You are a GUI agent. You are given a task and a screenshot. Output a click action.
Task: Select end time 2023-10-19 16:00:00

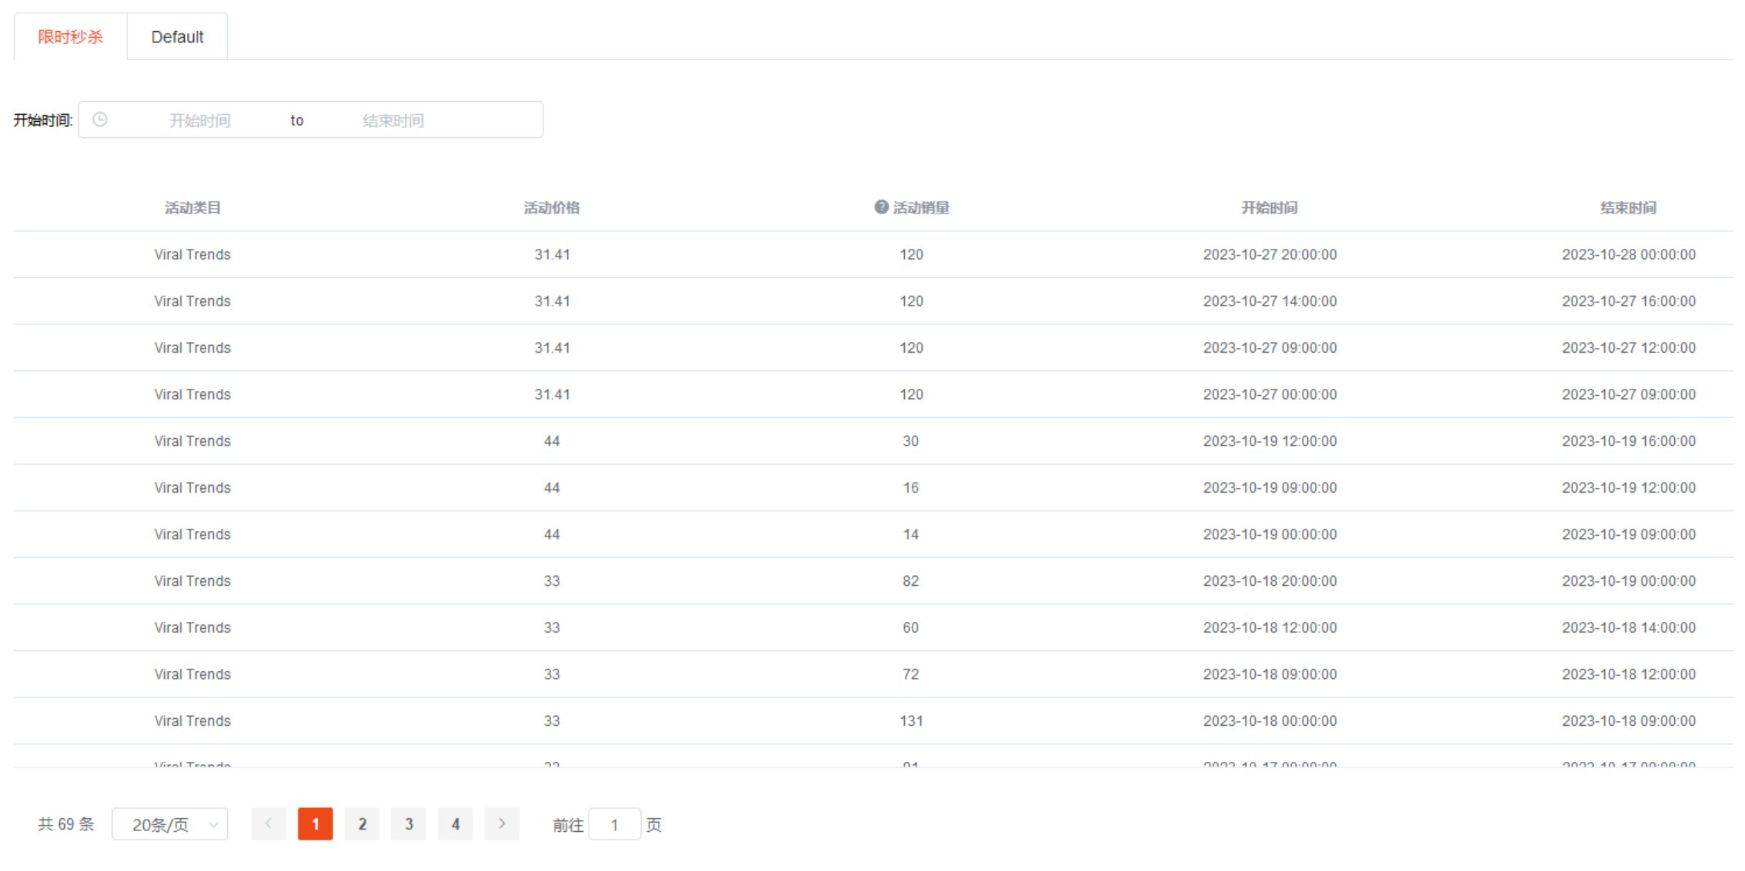pyautogui.click(x=1629, y=441)
